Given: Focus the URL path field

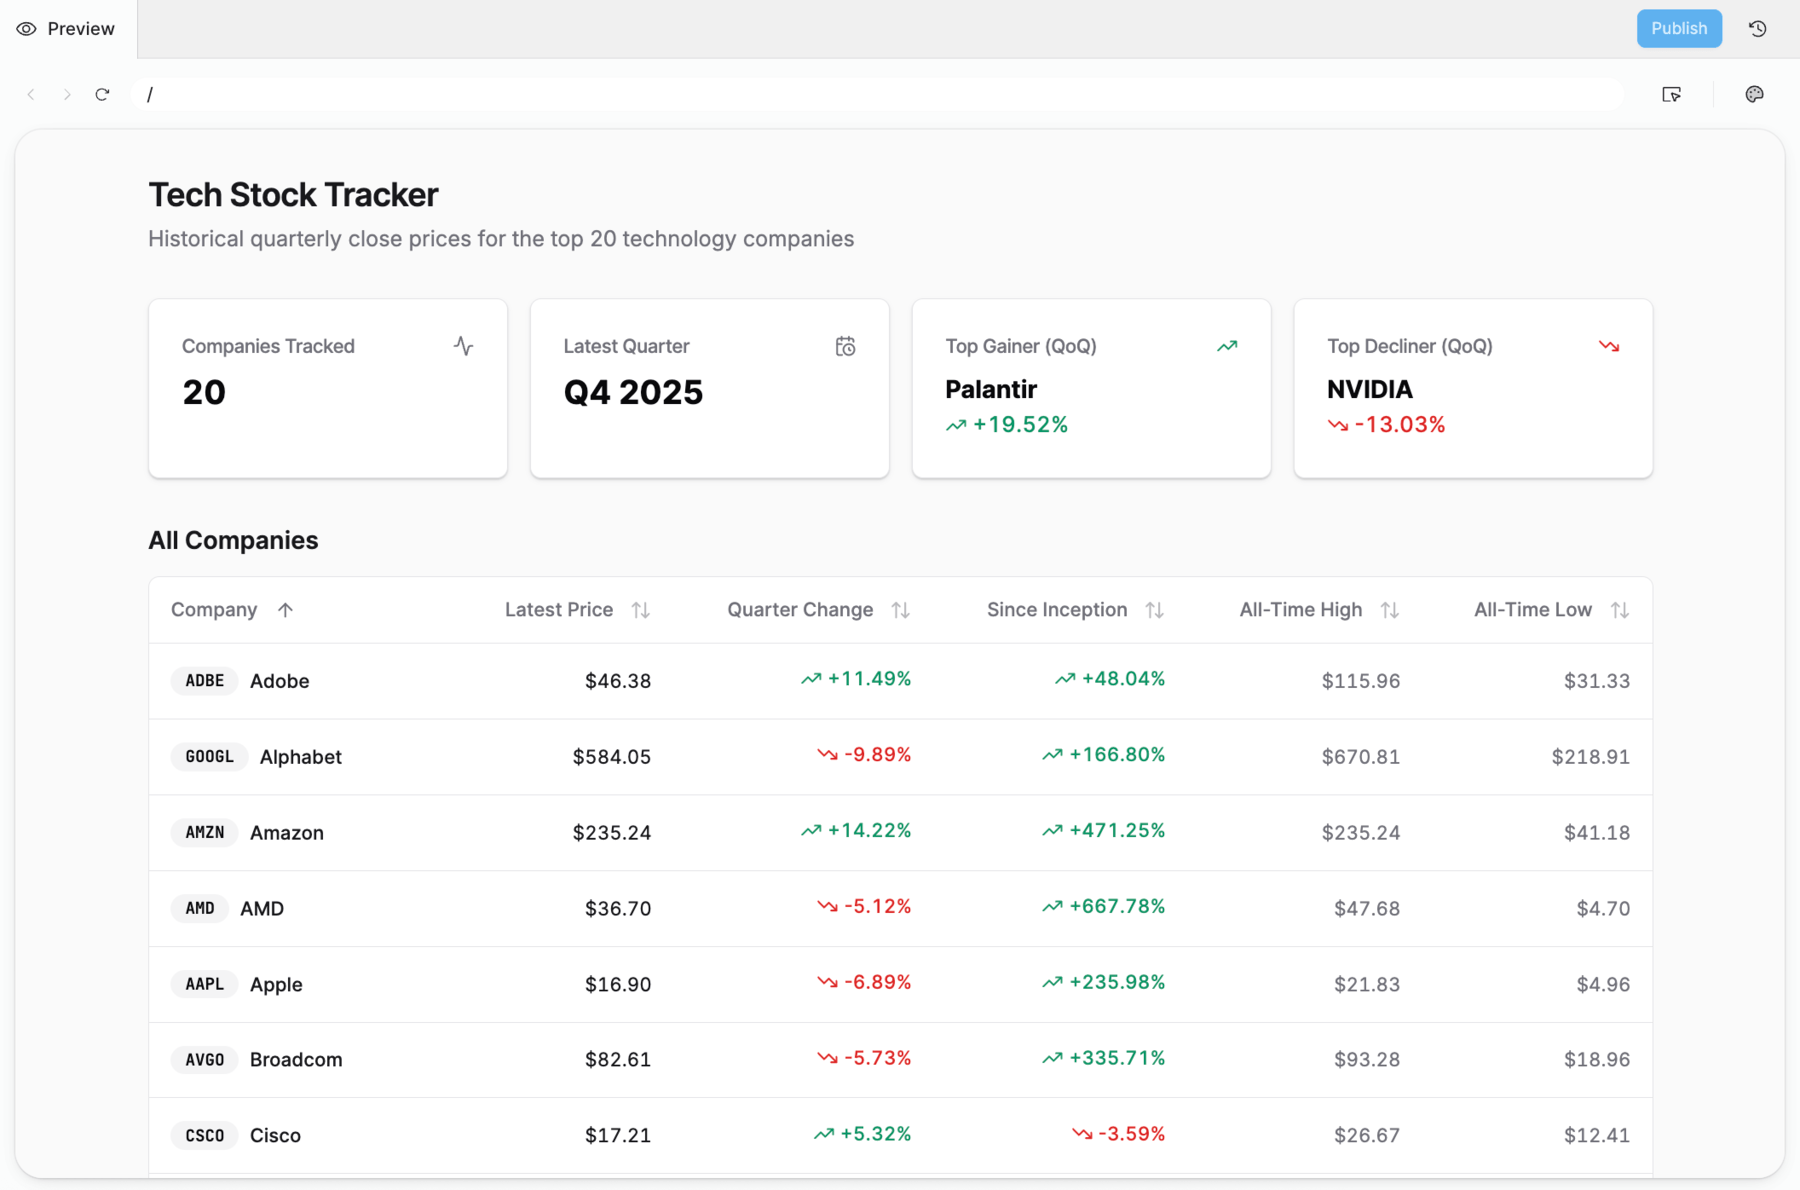Looking at the screenshot, I should click(877, 94).
